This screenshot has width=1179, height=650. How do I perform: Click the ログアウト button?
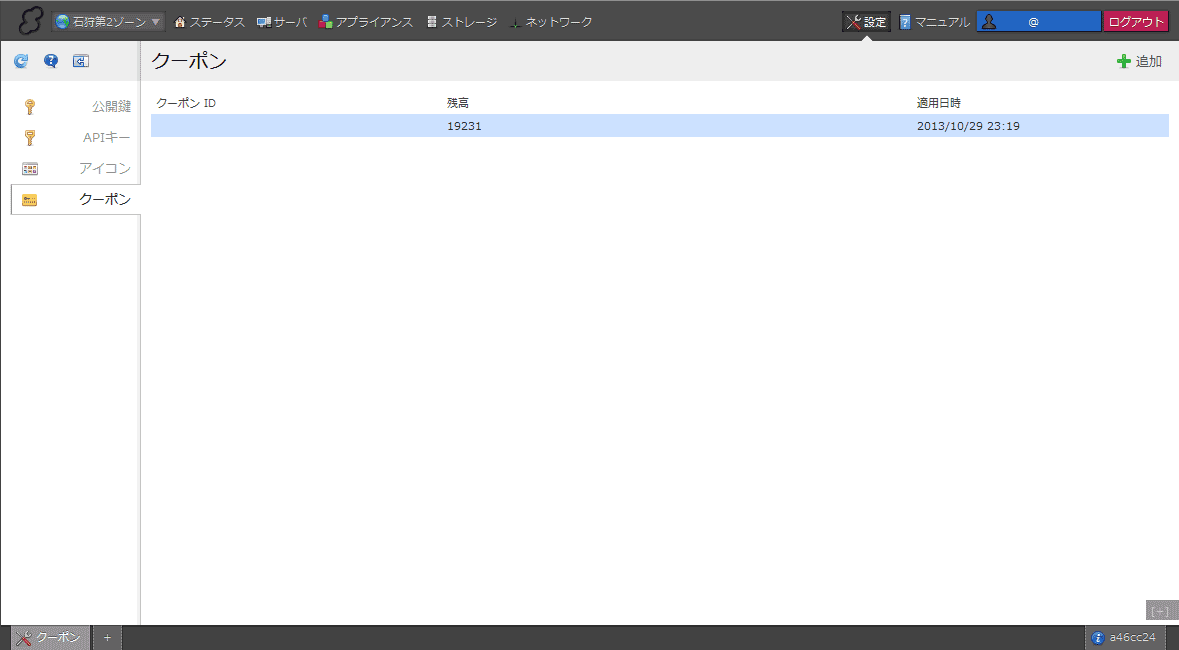(x=1135, y=22)
